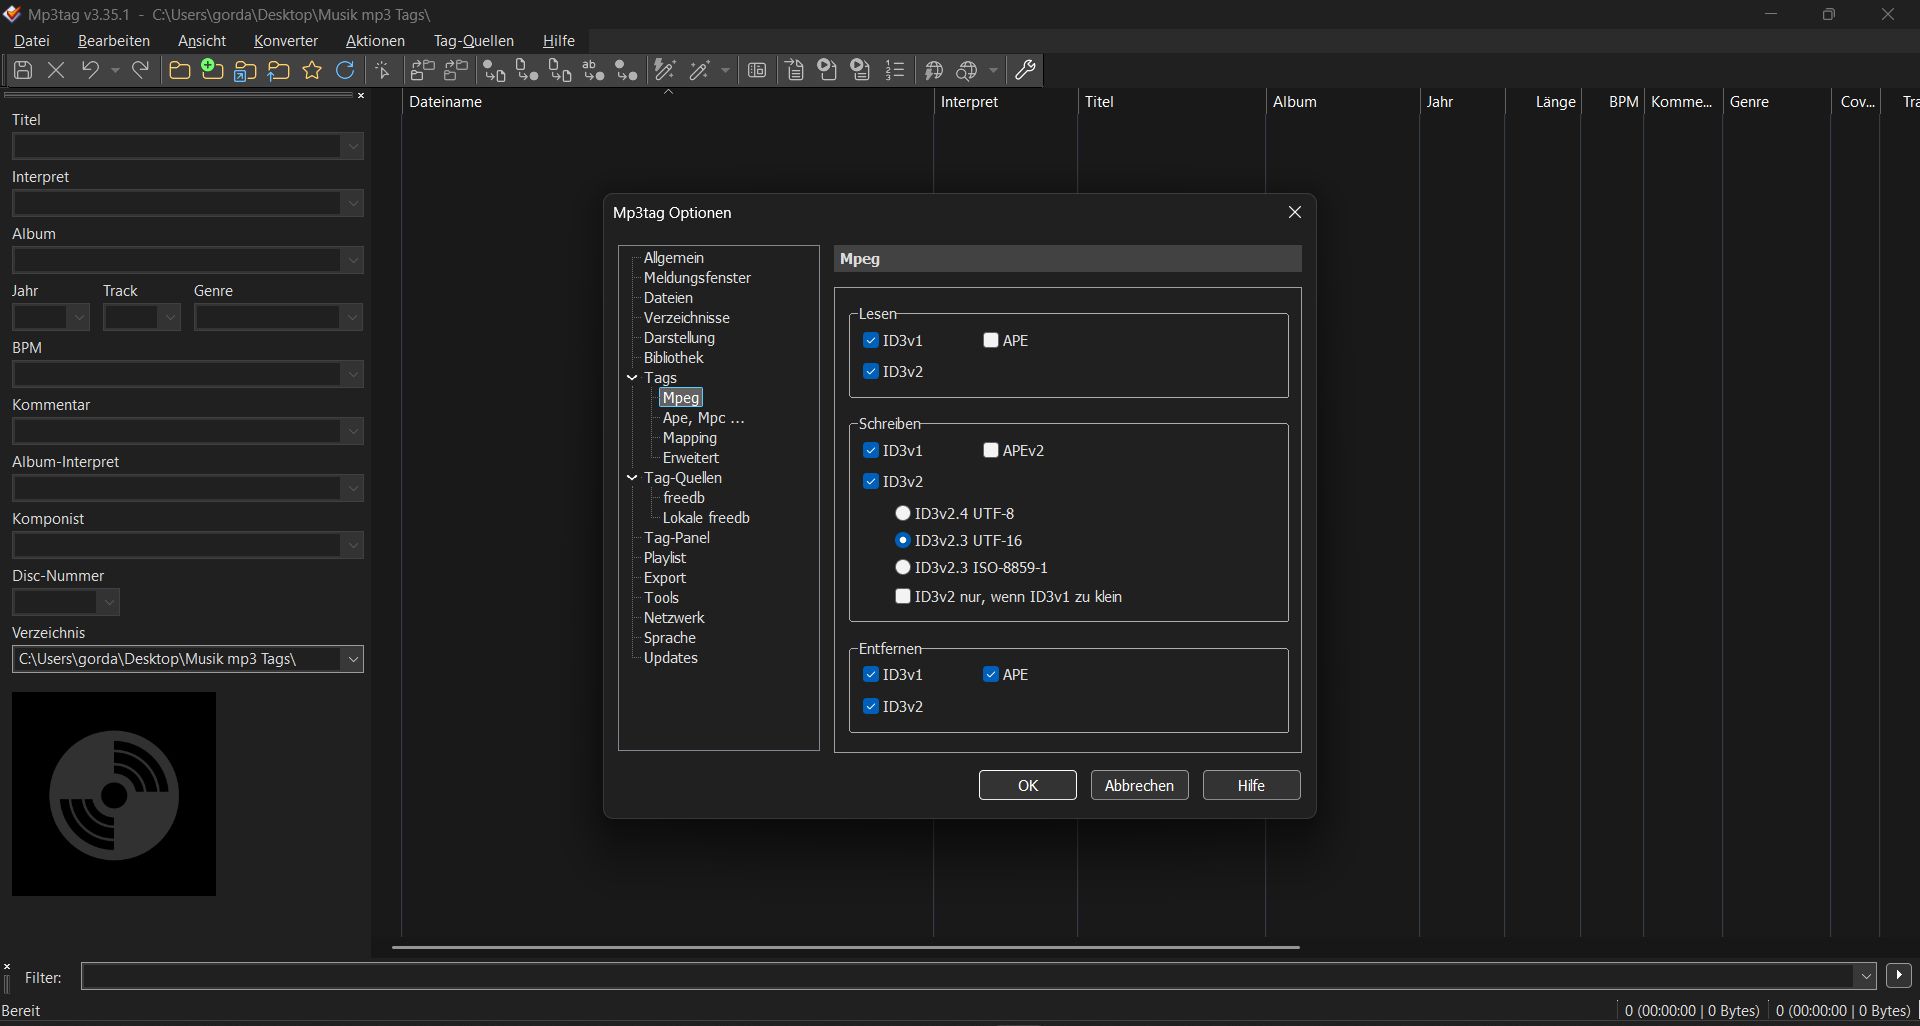This screenshot has width=1920, height=1026.
Task: Click the Hilfe button in the options dialog
Action: [1252, 786]
